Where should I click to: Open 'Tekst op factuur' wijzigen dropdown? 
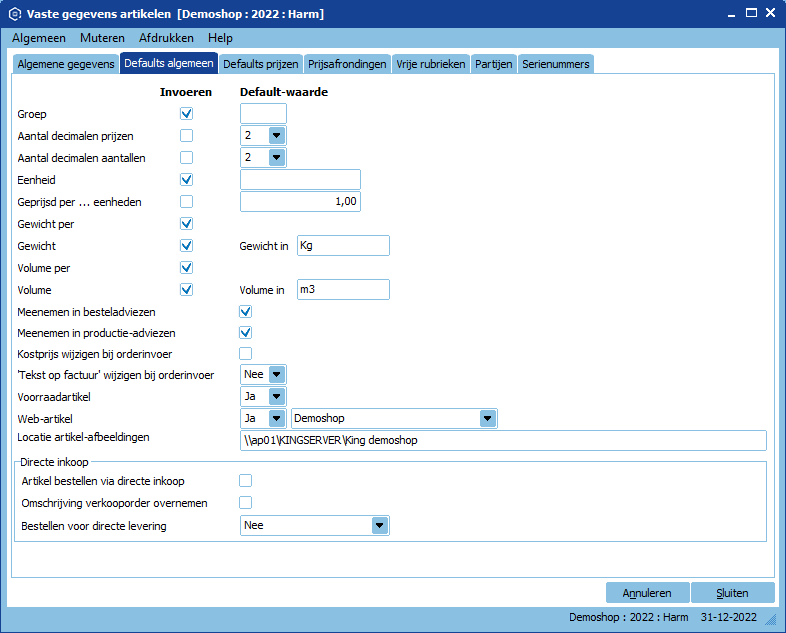coord(277,374)
